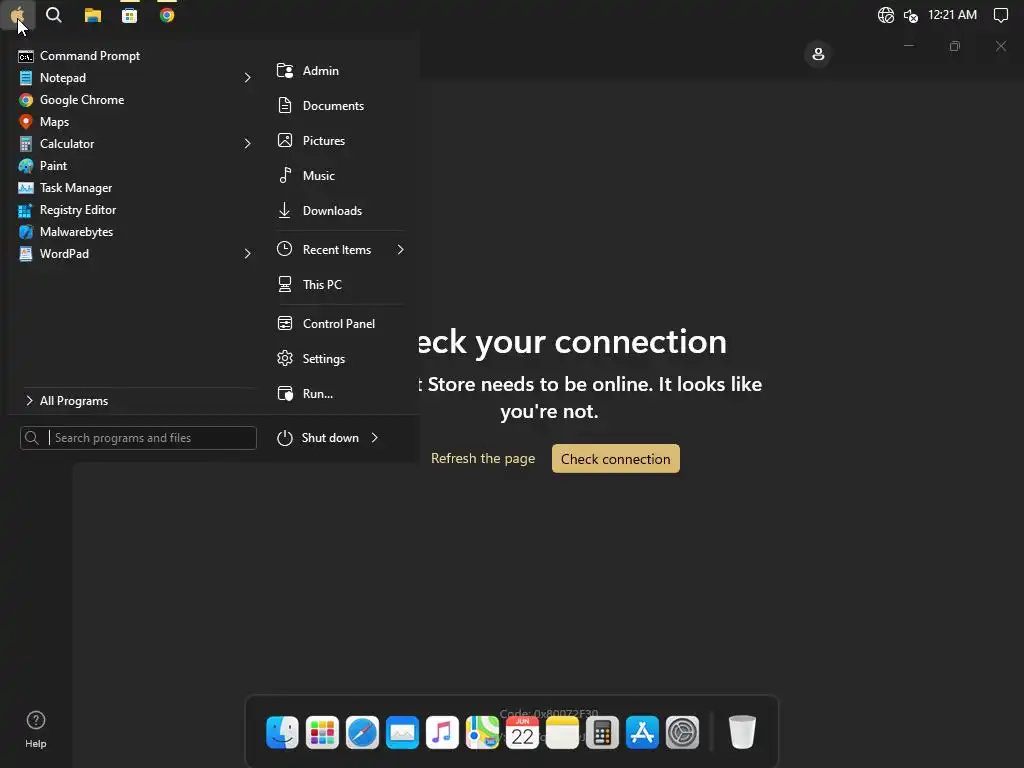Open Calculator icon in the dock
Image resolution: width=1024 pixels, height=768 pixels.
(602, 732)
